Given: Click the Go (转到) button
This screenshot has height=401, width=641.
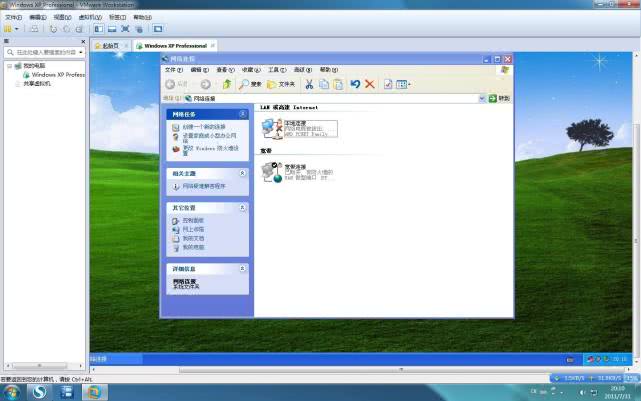Looking at the screenshot, I should (x=499, y=99).
